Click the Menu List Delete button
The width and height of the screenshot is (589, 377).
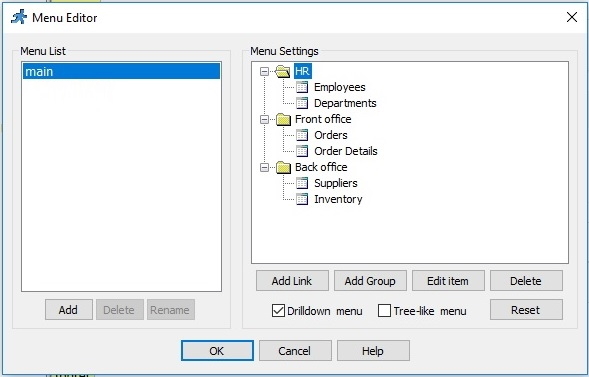(120, 310)
